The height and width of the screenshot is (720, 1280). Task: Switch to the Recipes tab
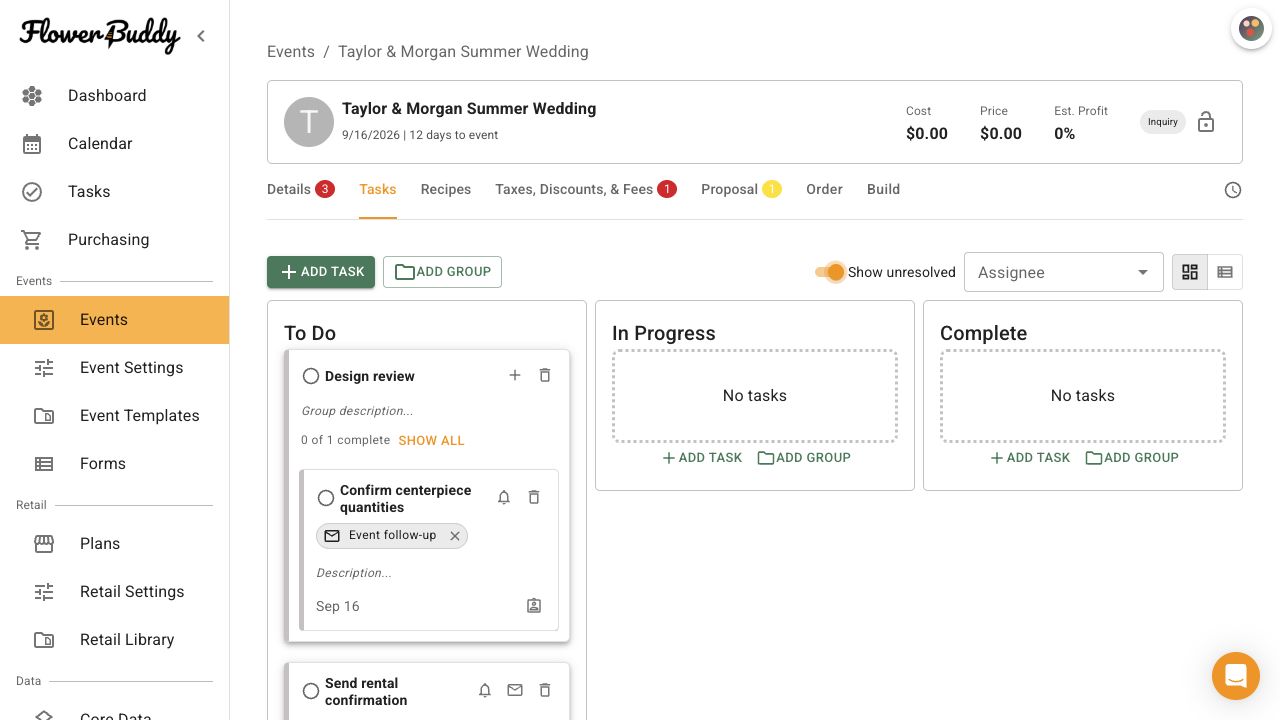(x=446, y=189)
